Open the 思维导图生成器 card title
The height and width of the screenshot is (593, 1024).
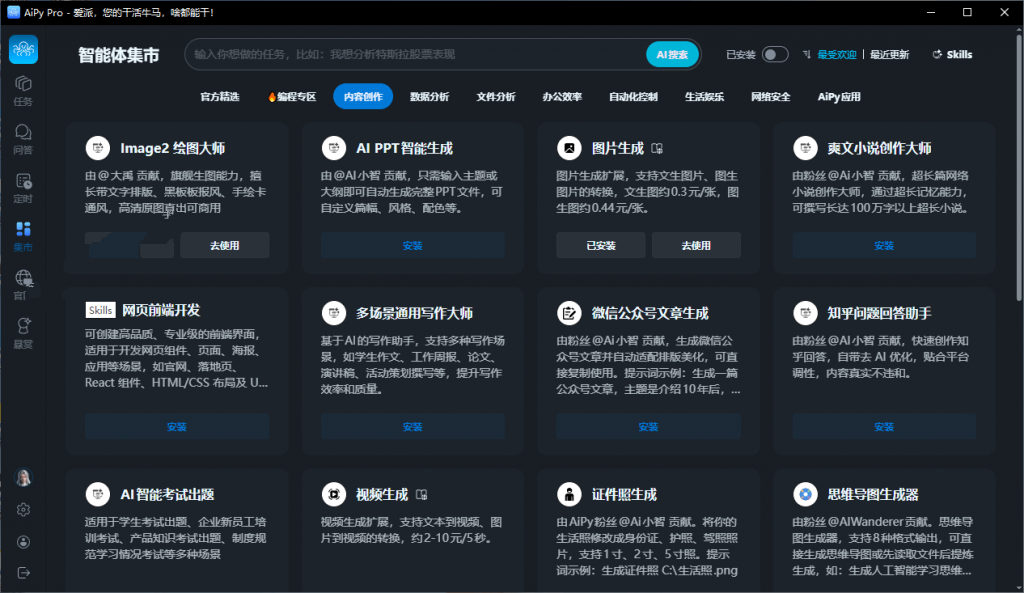tap(873, 495)
